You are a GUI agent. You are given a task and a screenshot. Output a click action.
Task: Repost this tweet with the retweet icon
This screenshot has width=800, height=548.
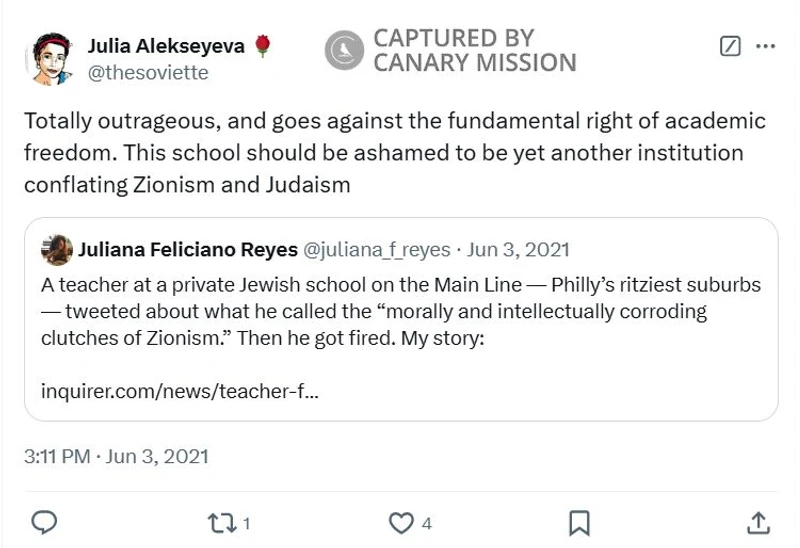point(217,522)
